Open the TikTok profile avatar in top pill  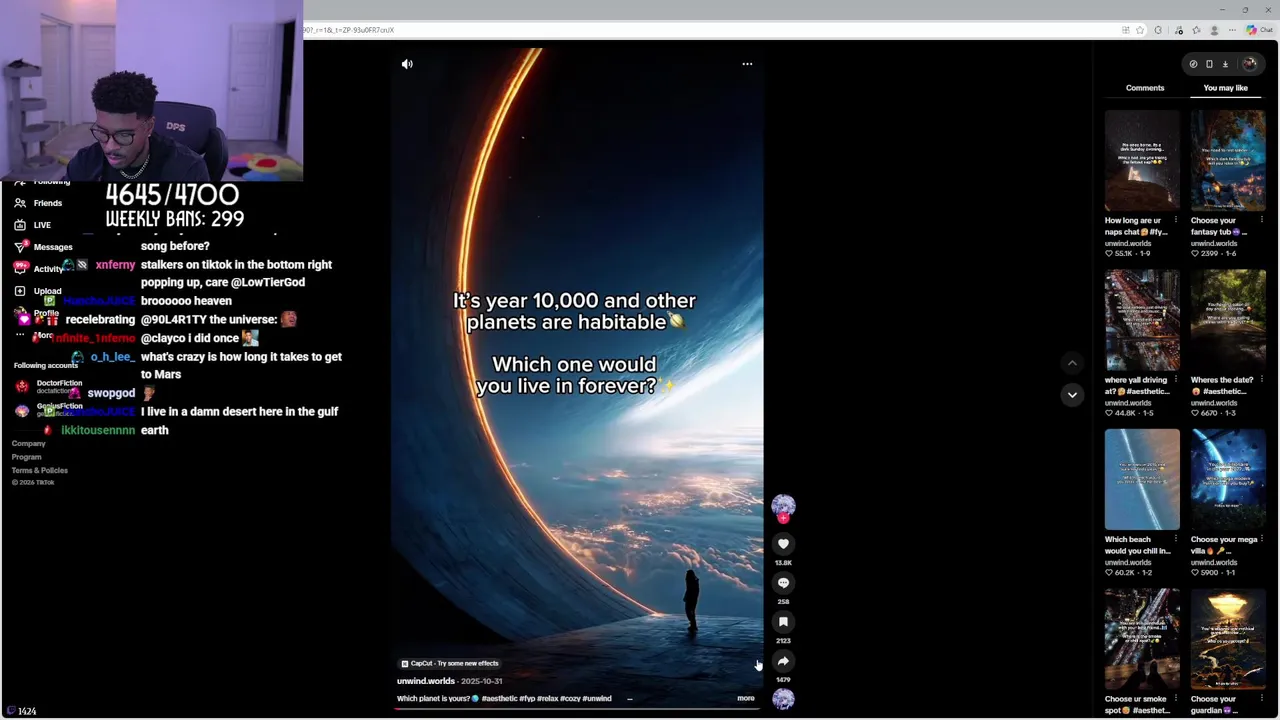coord(1250,64)
